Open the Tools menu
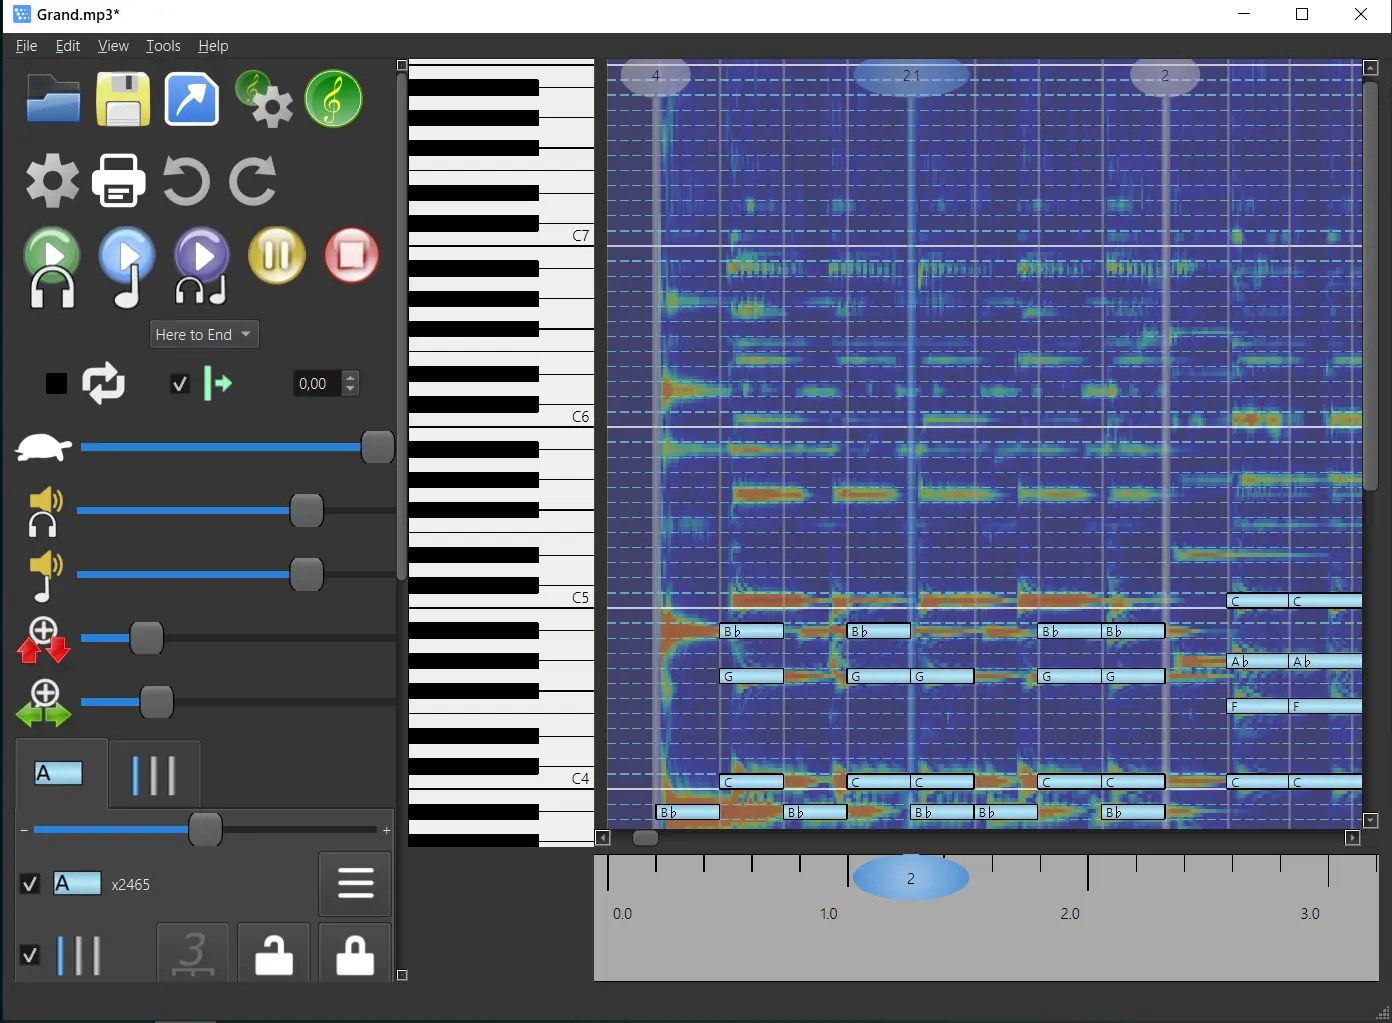Screen dimensions: 1392x1023 (163, 46)
